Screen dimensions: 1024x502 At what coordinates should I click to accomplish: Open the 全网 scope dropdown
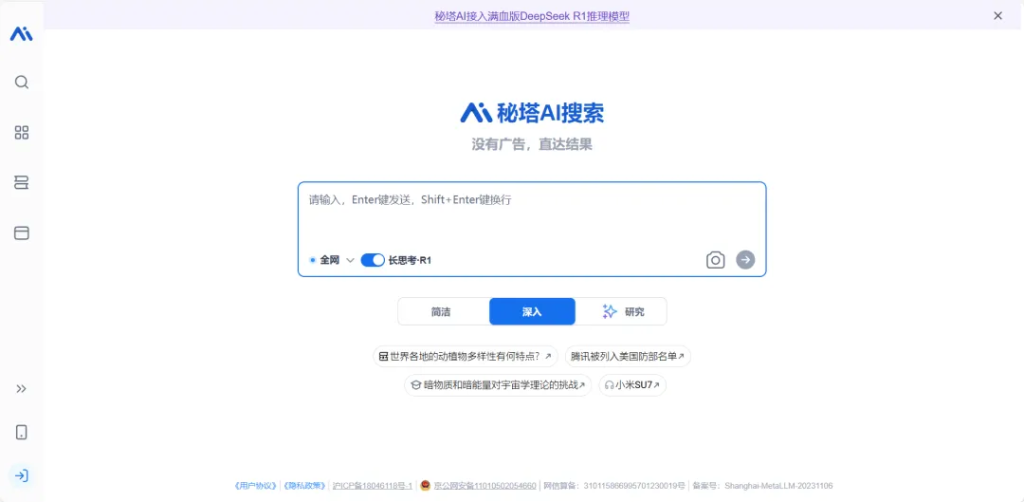pyautogui.click(x=332, y=260)
